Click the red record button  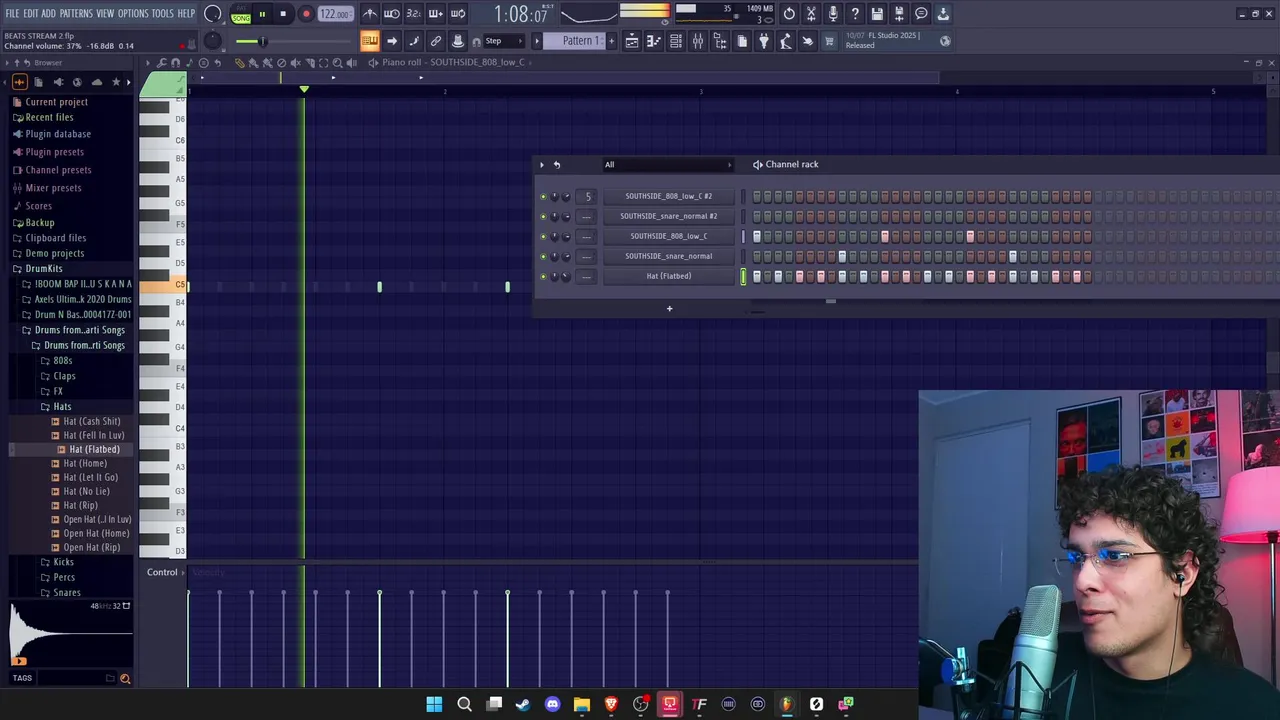pos(306,14)
